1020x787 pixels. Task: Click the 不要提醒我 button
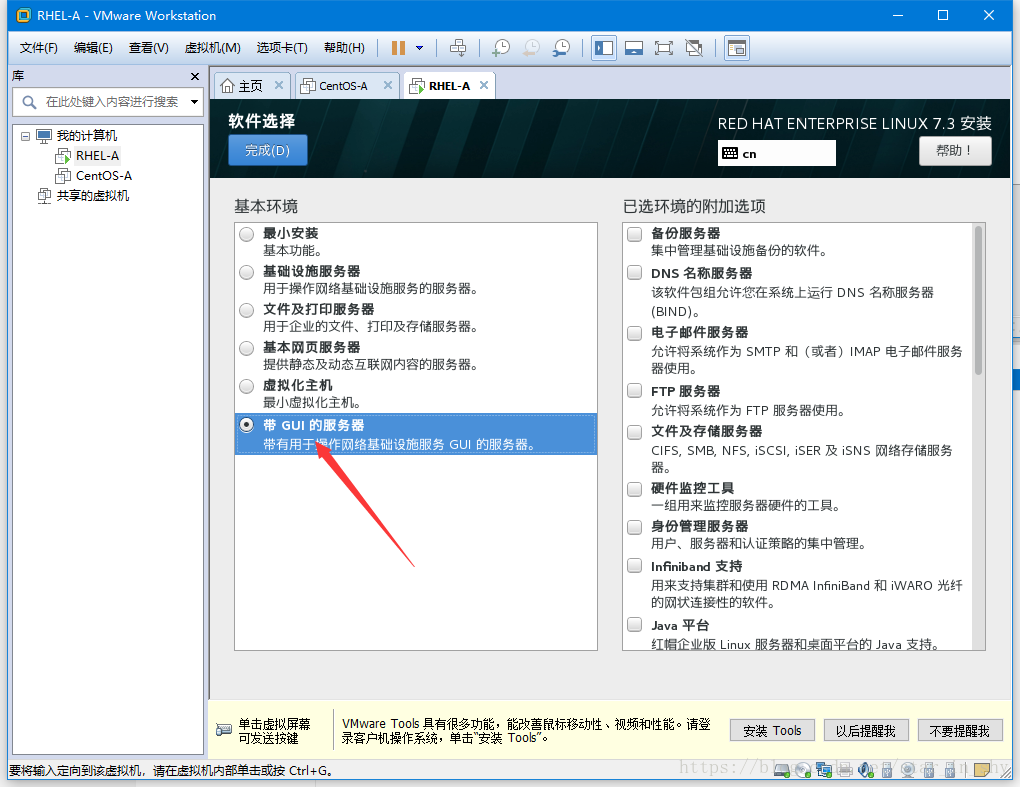click(x=960, y=731)
